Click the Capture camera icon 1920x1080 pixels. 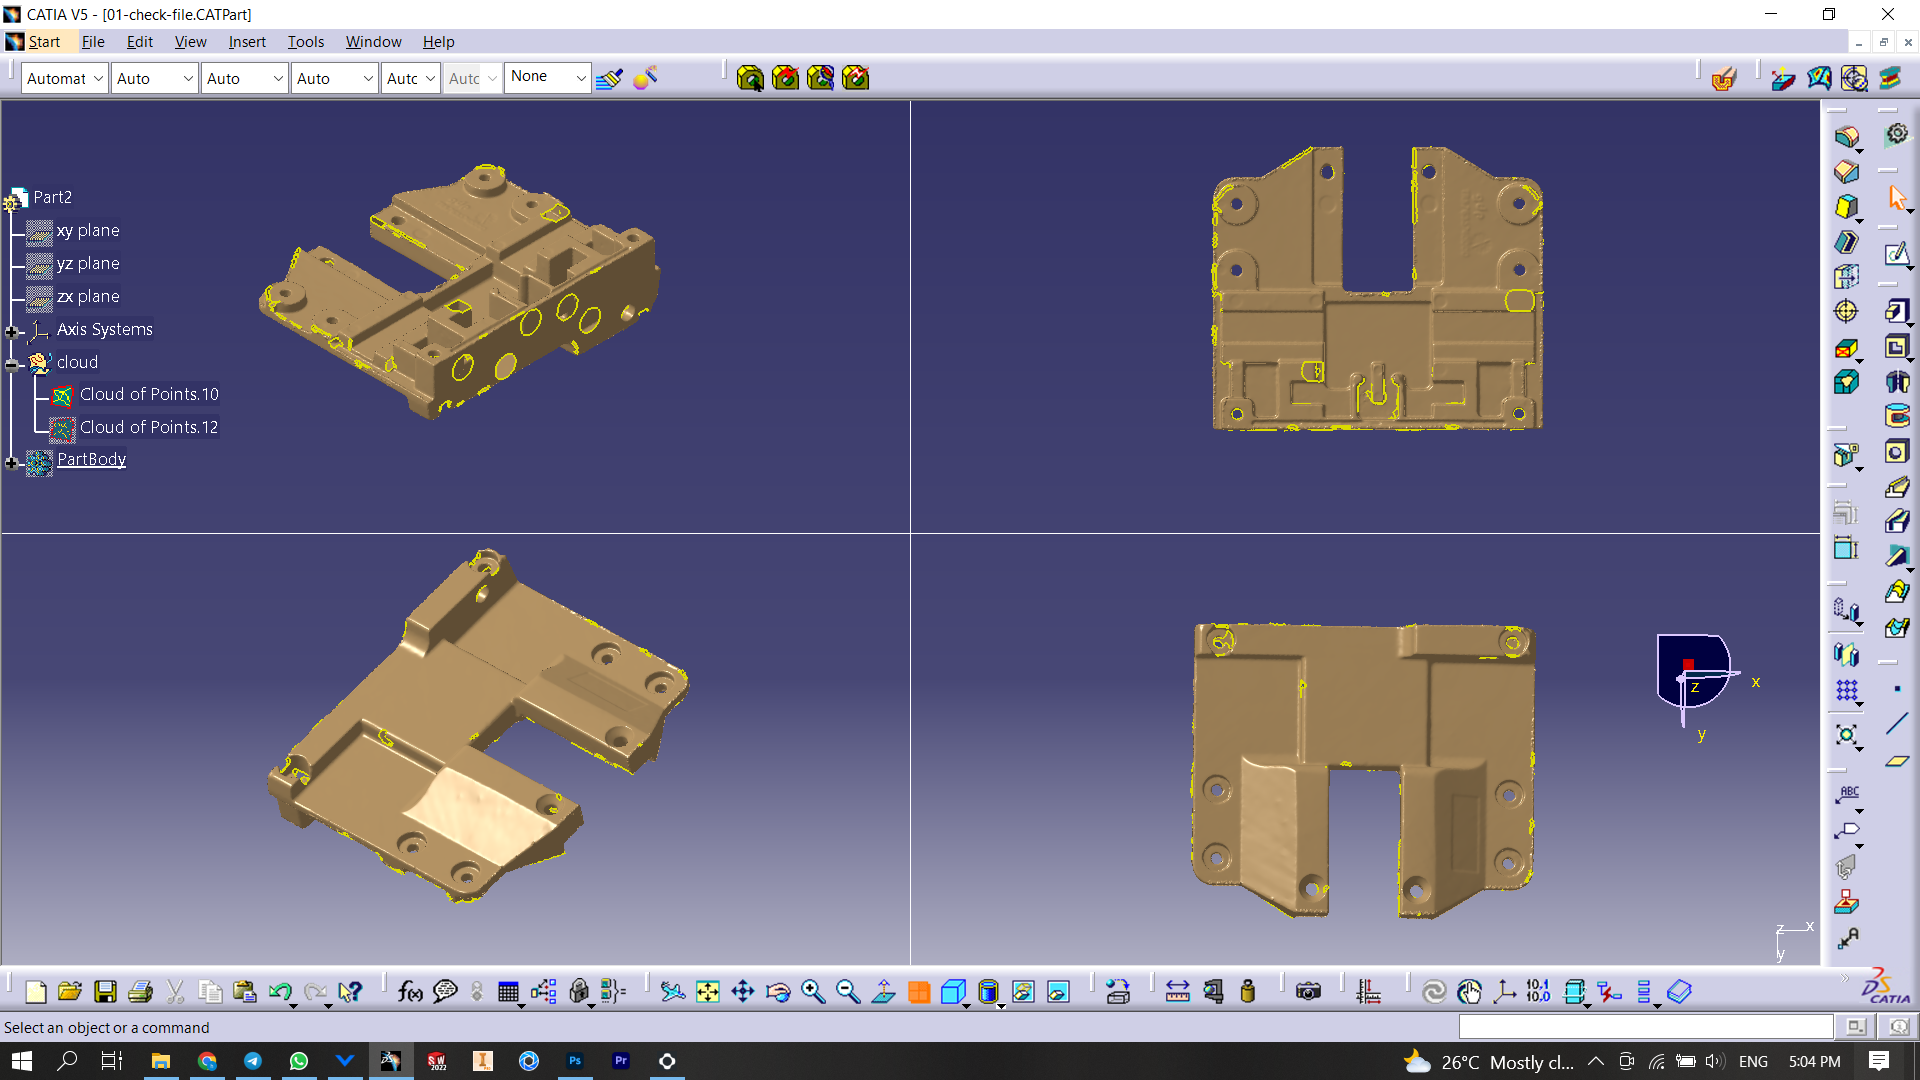point(1308,991)
